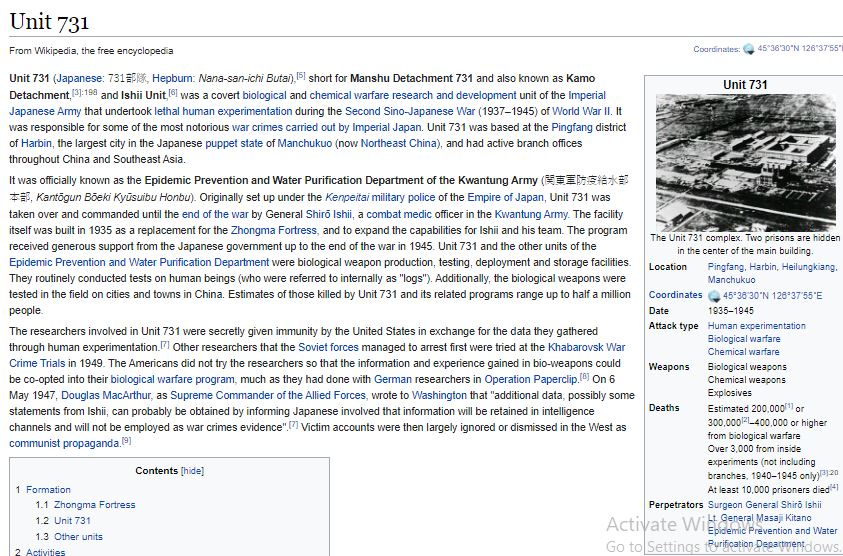Viewport: 843px width, 556px height.
Task: Jump to citation [5] after Butai
Action: 301,76
